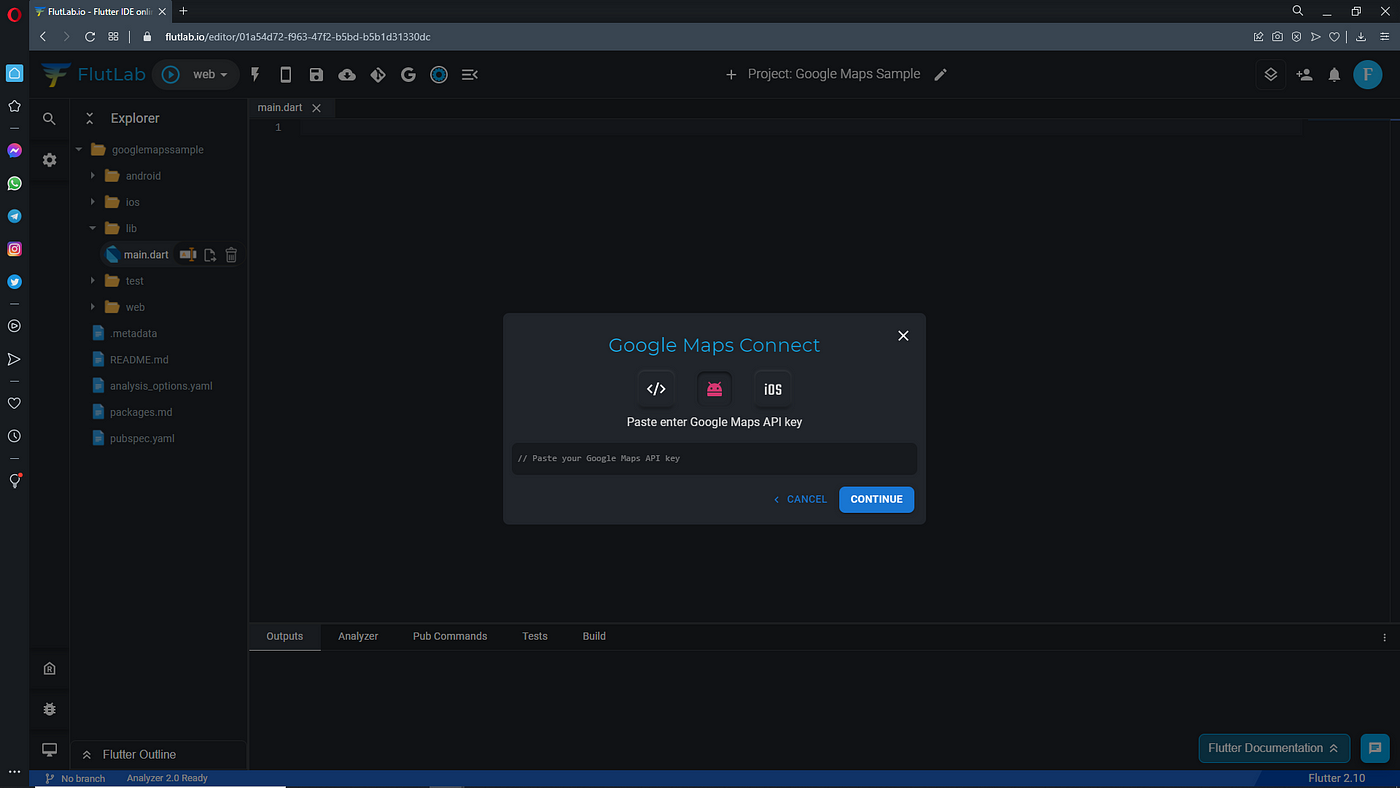Image resolution: width=1400 pixels, height=788 pixels.
Task: Click the plus icon before Project name
Action: click(x=731, y=74)
